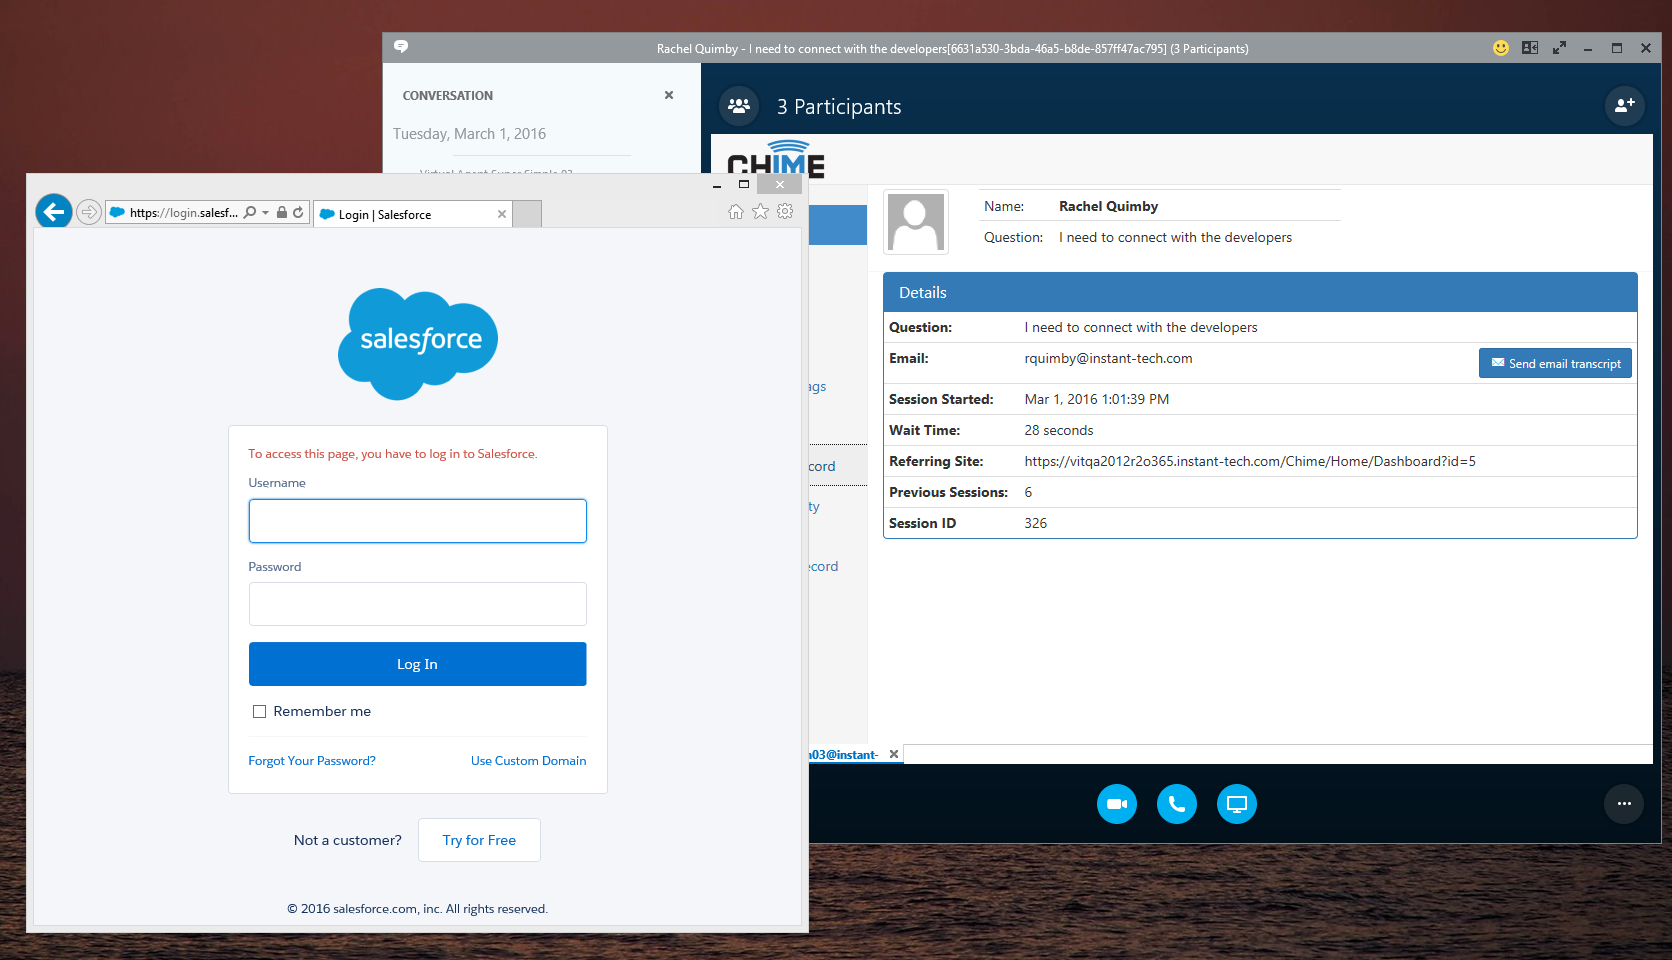Toggle full screen arrows icon in chat window
This screenshot has width=1672, height=960.
[x=1559, y=48]
